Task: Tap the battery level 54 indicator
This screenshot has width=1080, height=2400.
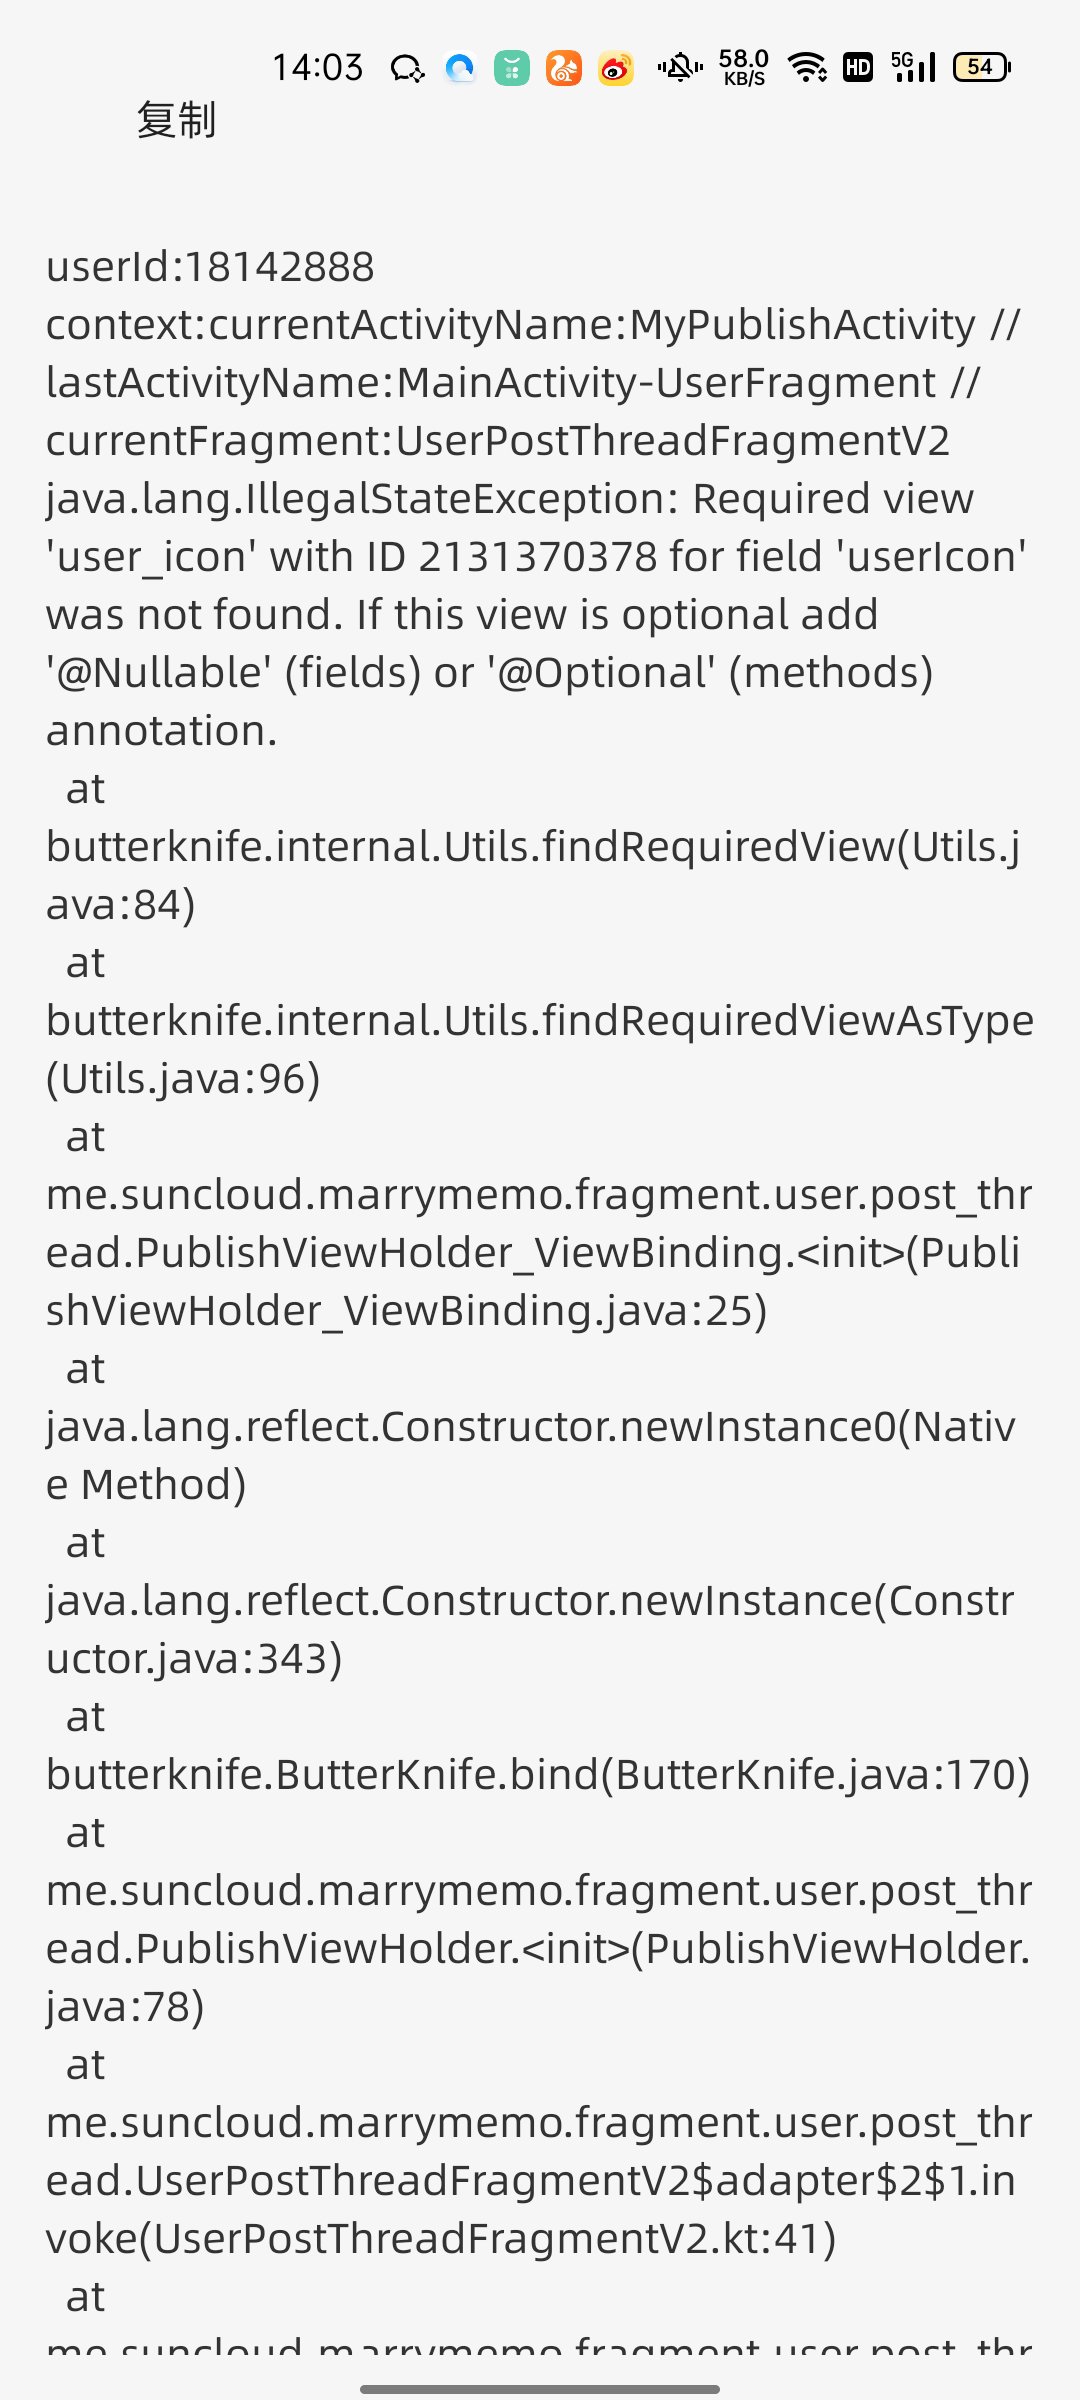Action: coord(982,67)
